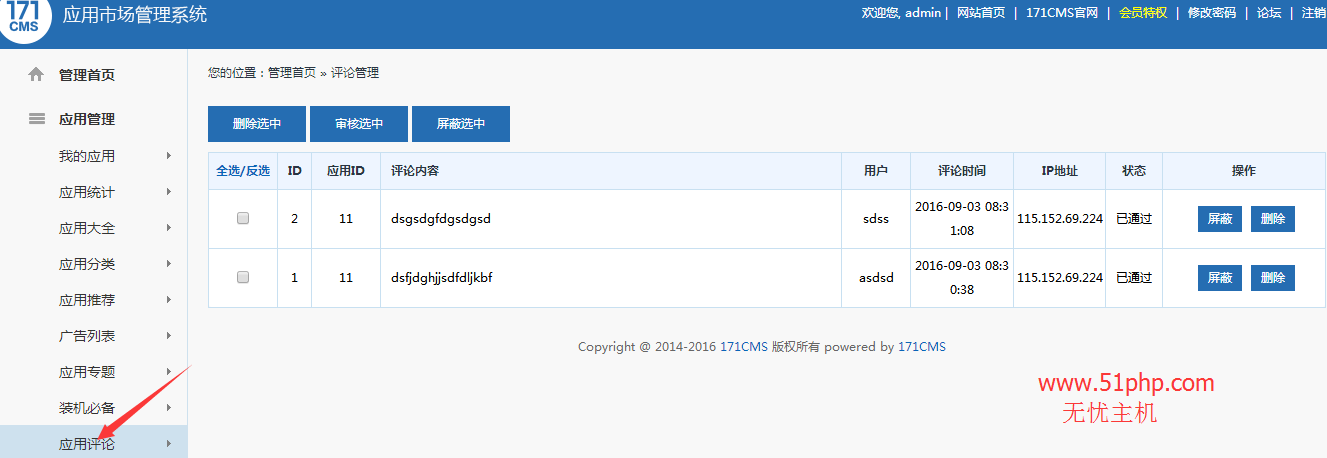
Task: Click the hamburger icon beside 应用管理
Action: tap(37, 119)
